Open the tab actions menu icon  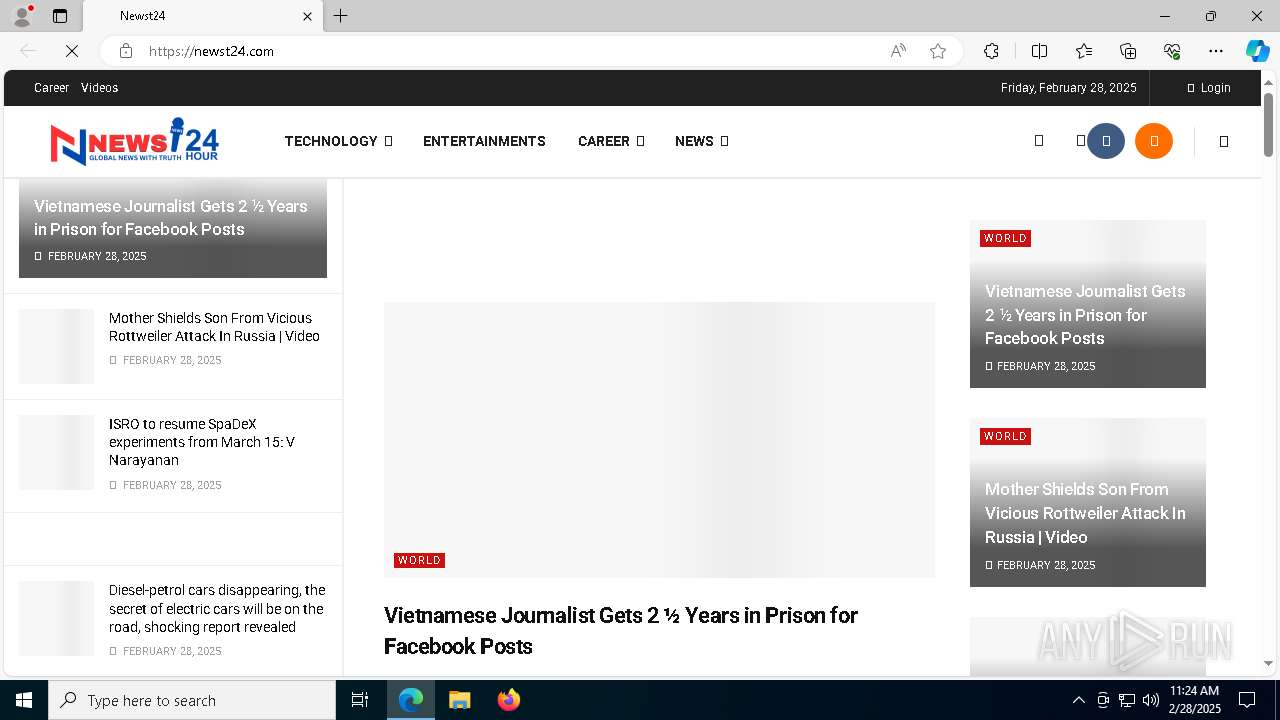[x=60, y=16]
